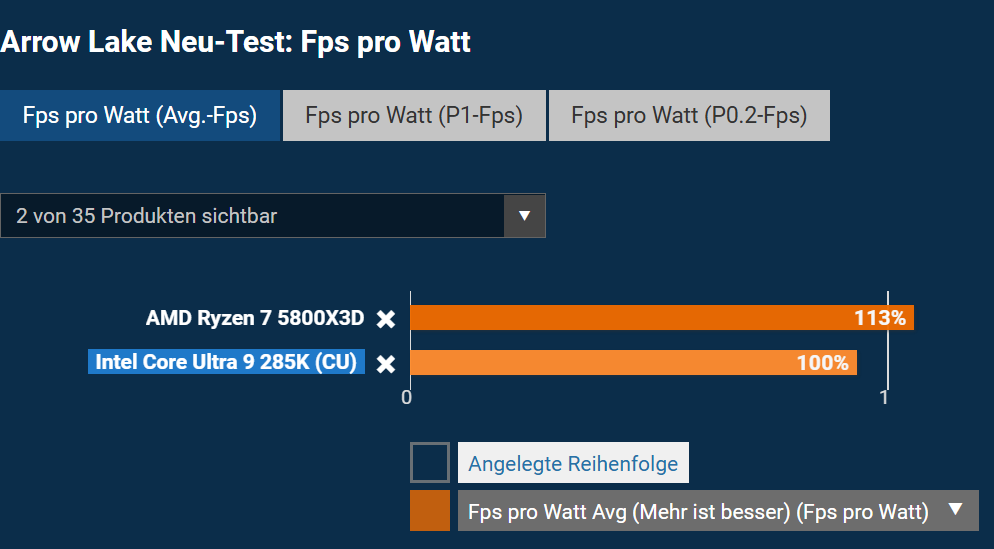Toggle the empty box beside Angelegte Reihenfolge

430,462
